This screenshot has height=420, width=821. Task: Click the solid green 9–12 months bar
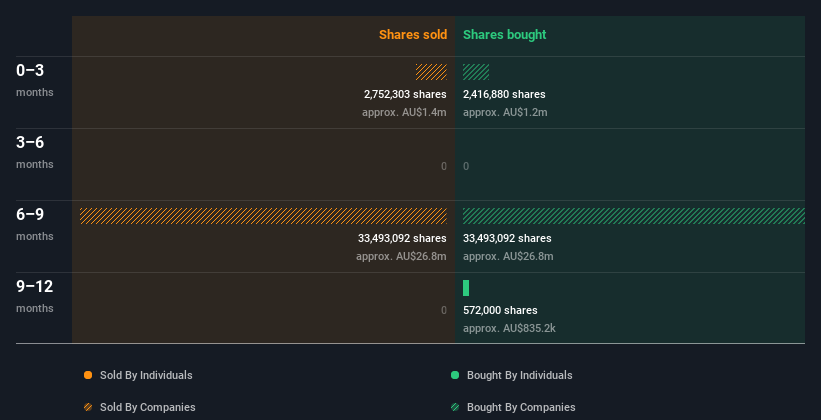point(466,288)
